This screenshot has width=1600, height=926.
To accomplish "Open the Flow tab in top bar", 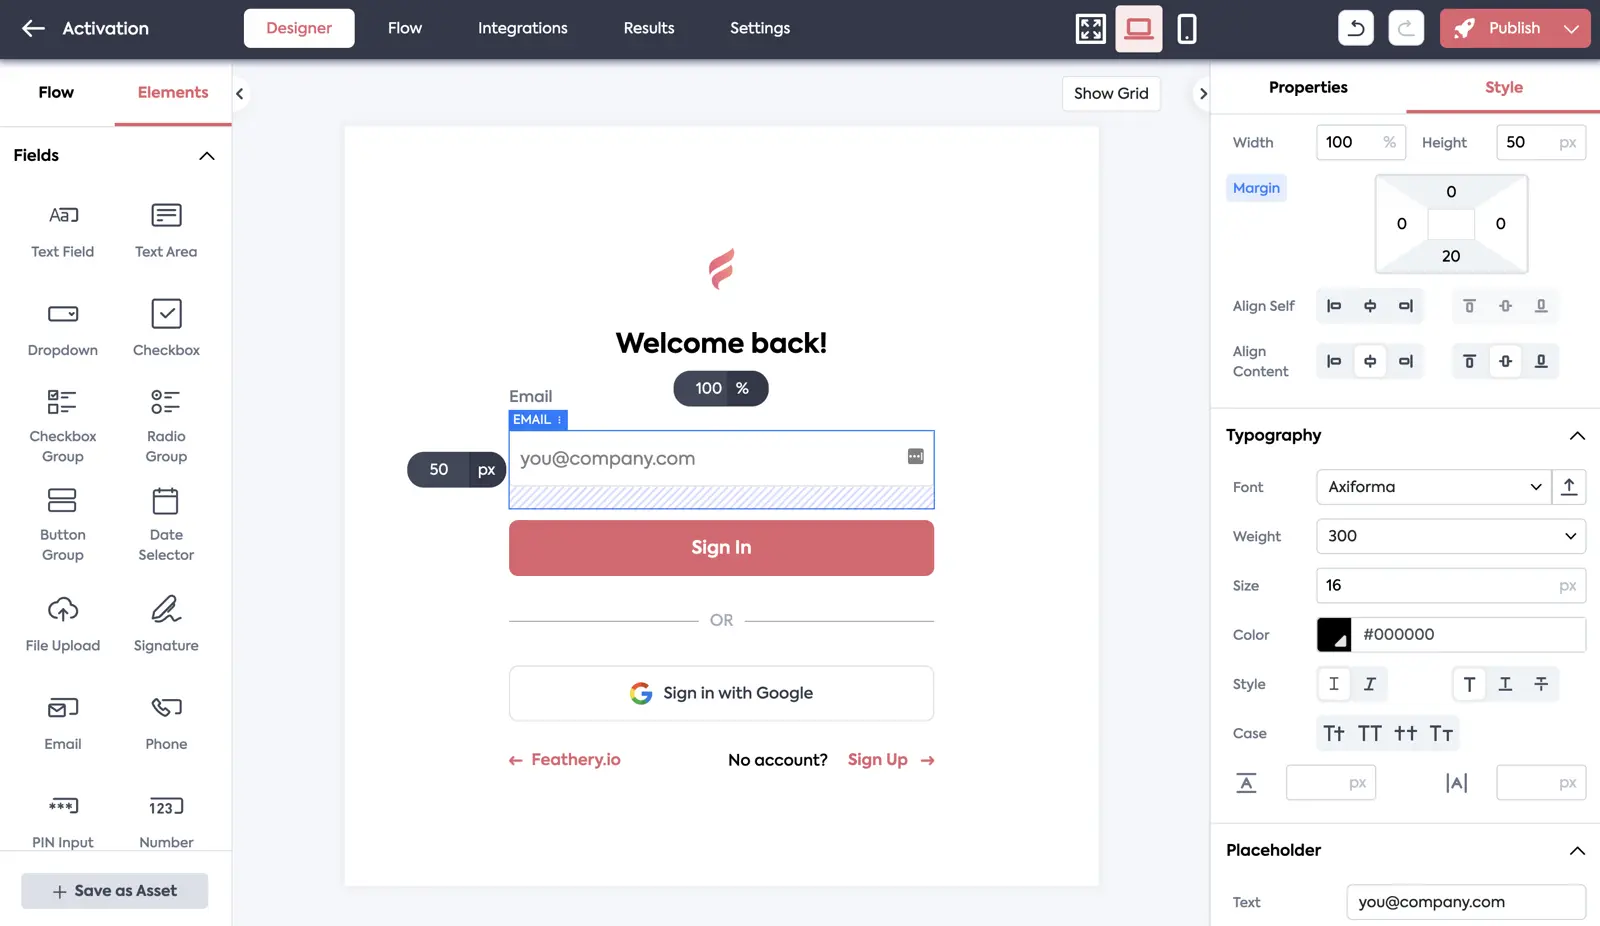I will (x=405, y=28).
